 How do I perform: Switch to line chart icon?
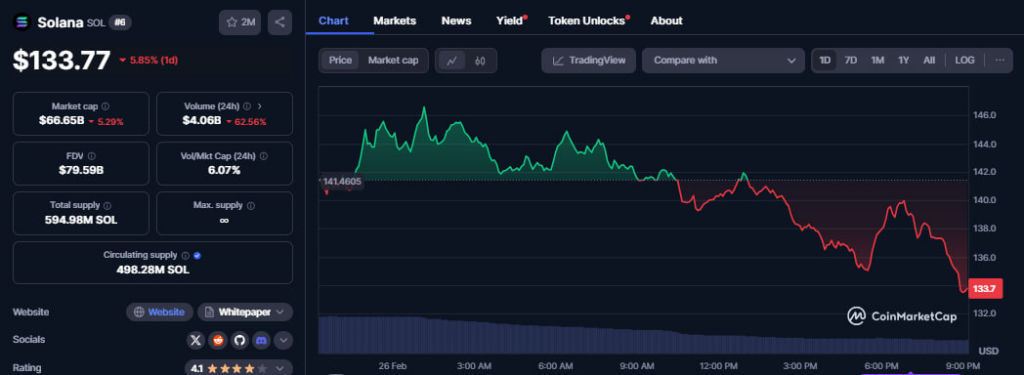(451, 61)
